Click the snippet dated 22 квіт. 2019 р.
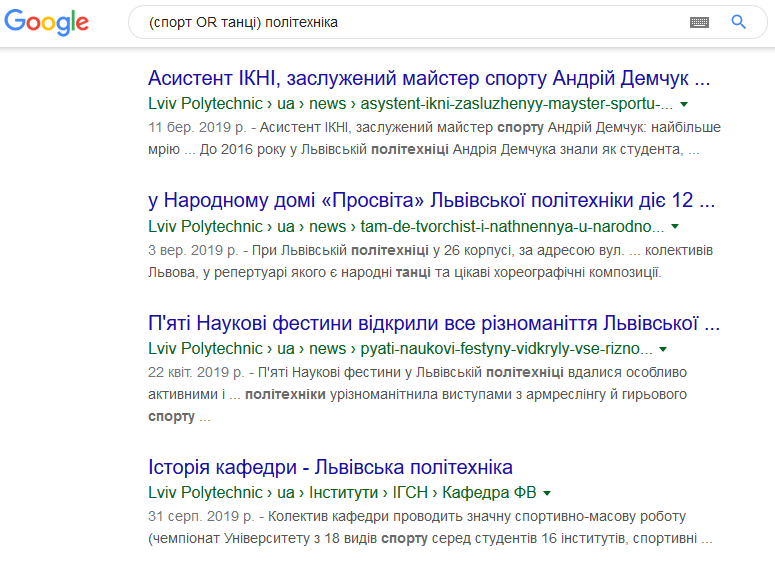This screenshot has height=566, width=775. [417, 394]
